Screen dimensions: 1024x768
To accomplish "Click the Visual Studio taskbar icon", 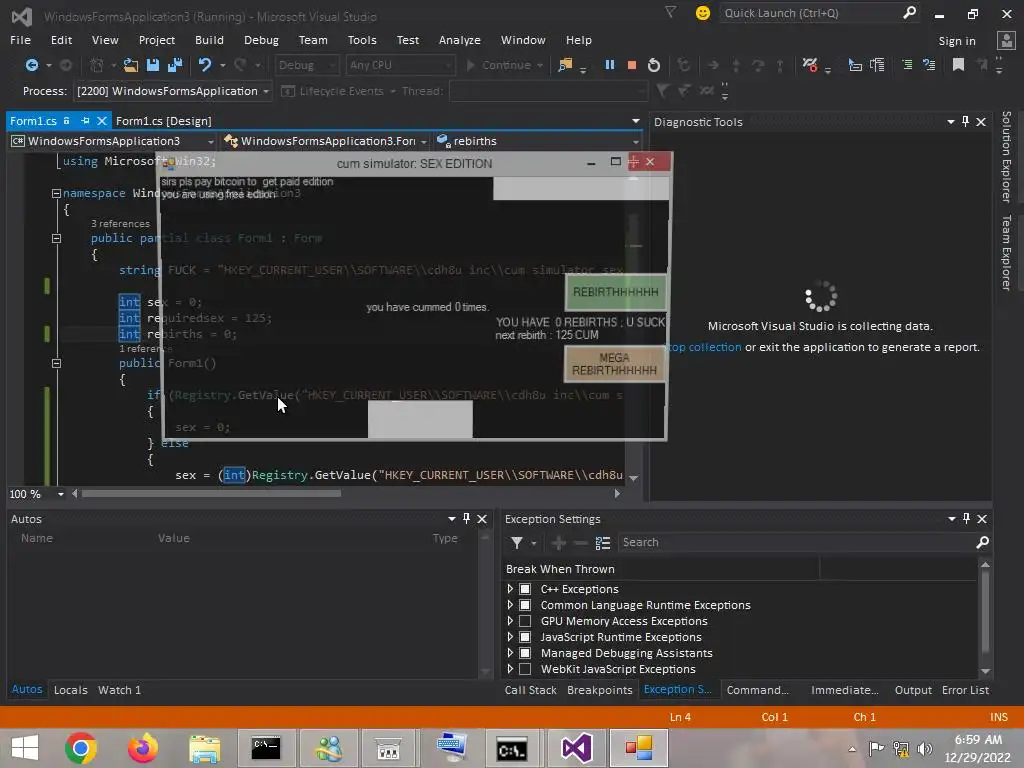I will tap(576, 748).
